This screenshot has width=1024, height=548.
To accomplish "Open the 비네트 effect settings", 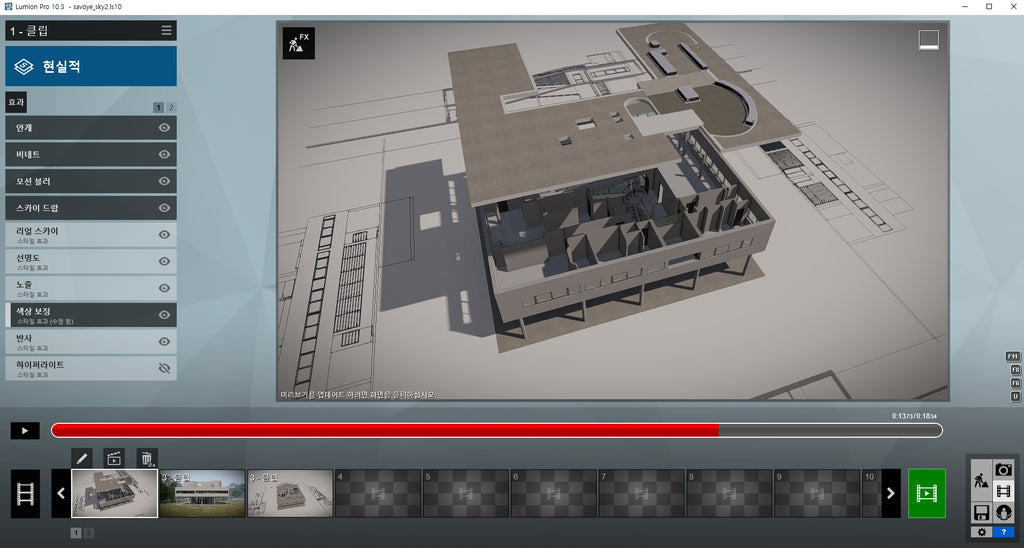I will 91,154.
